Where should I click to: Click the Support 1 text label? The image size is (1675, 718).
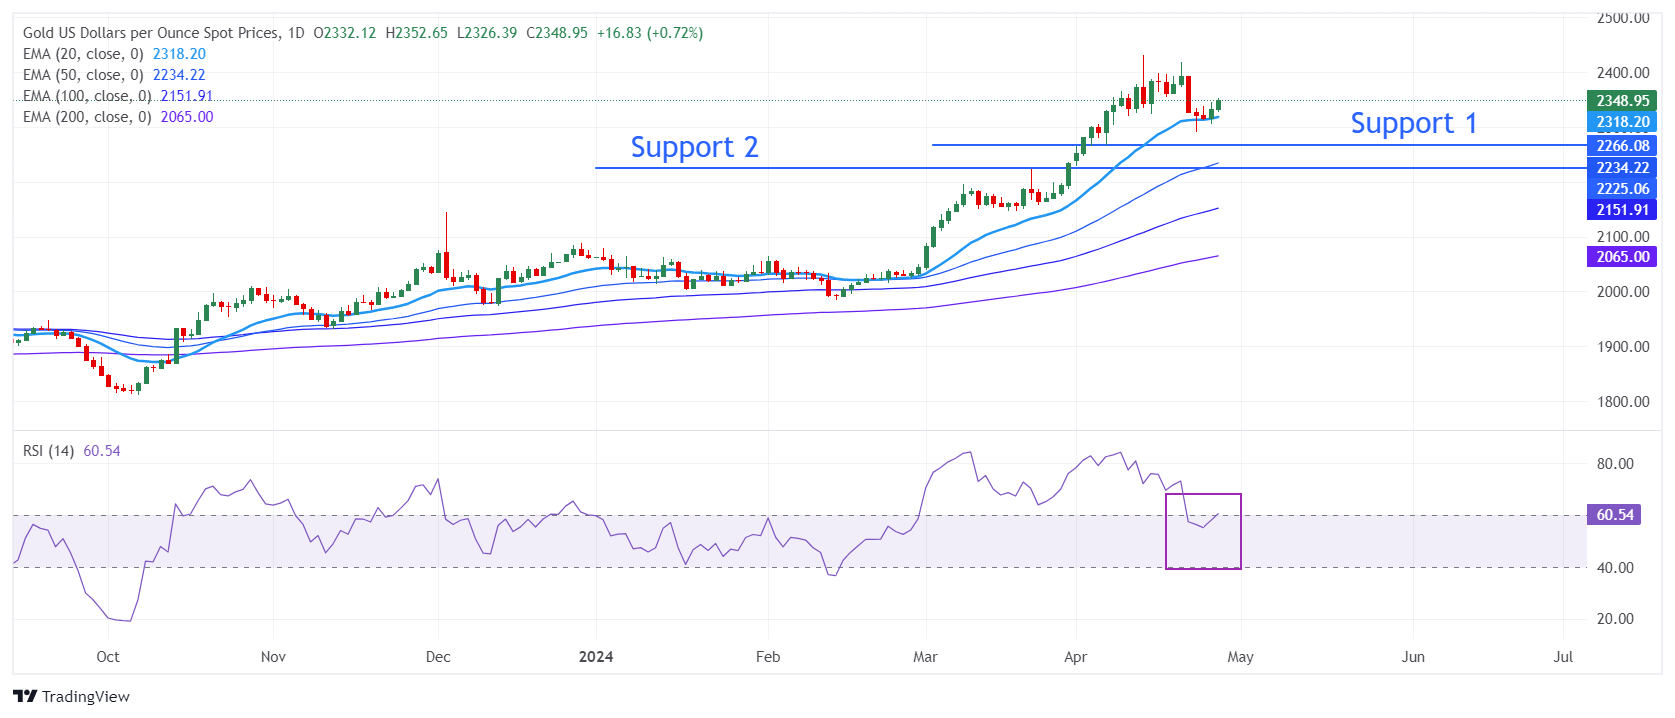(1412, 123)
